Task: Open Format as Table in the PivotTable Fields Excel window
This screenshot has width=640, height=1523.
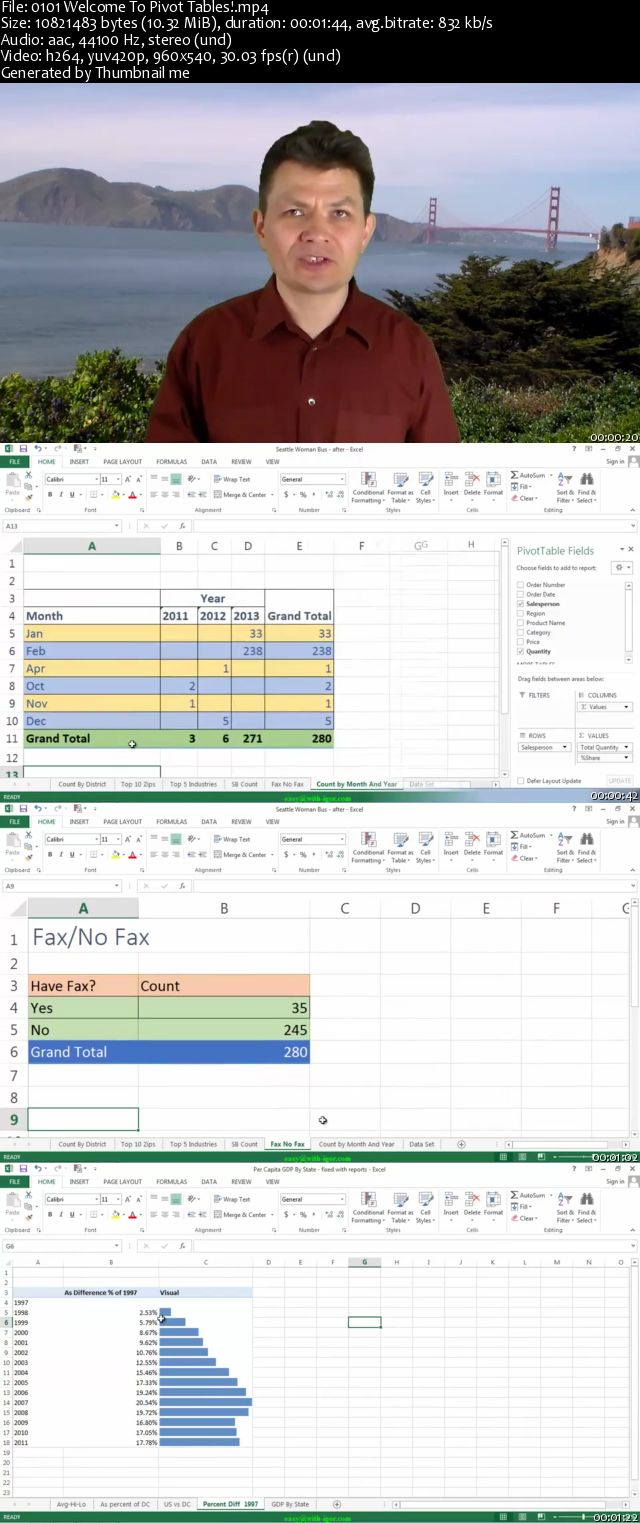Action: pos(401,487)
